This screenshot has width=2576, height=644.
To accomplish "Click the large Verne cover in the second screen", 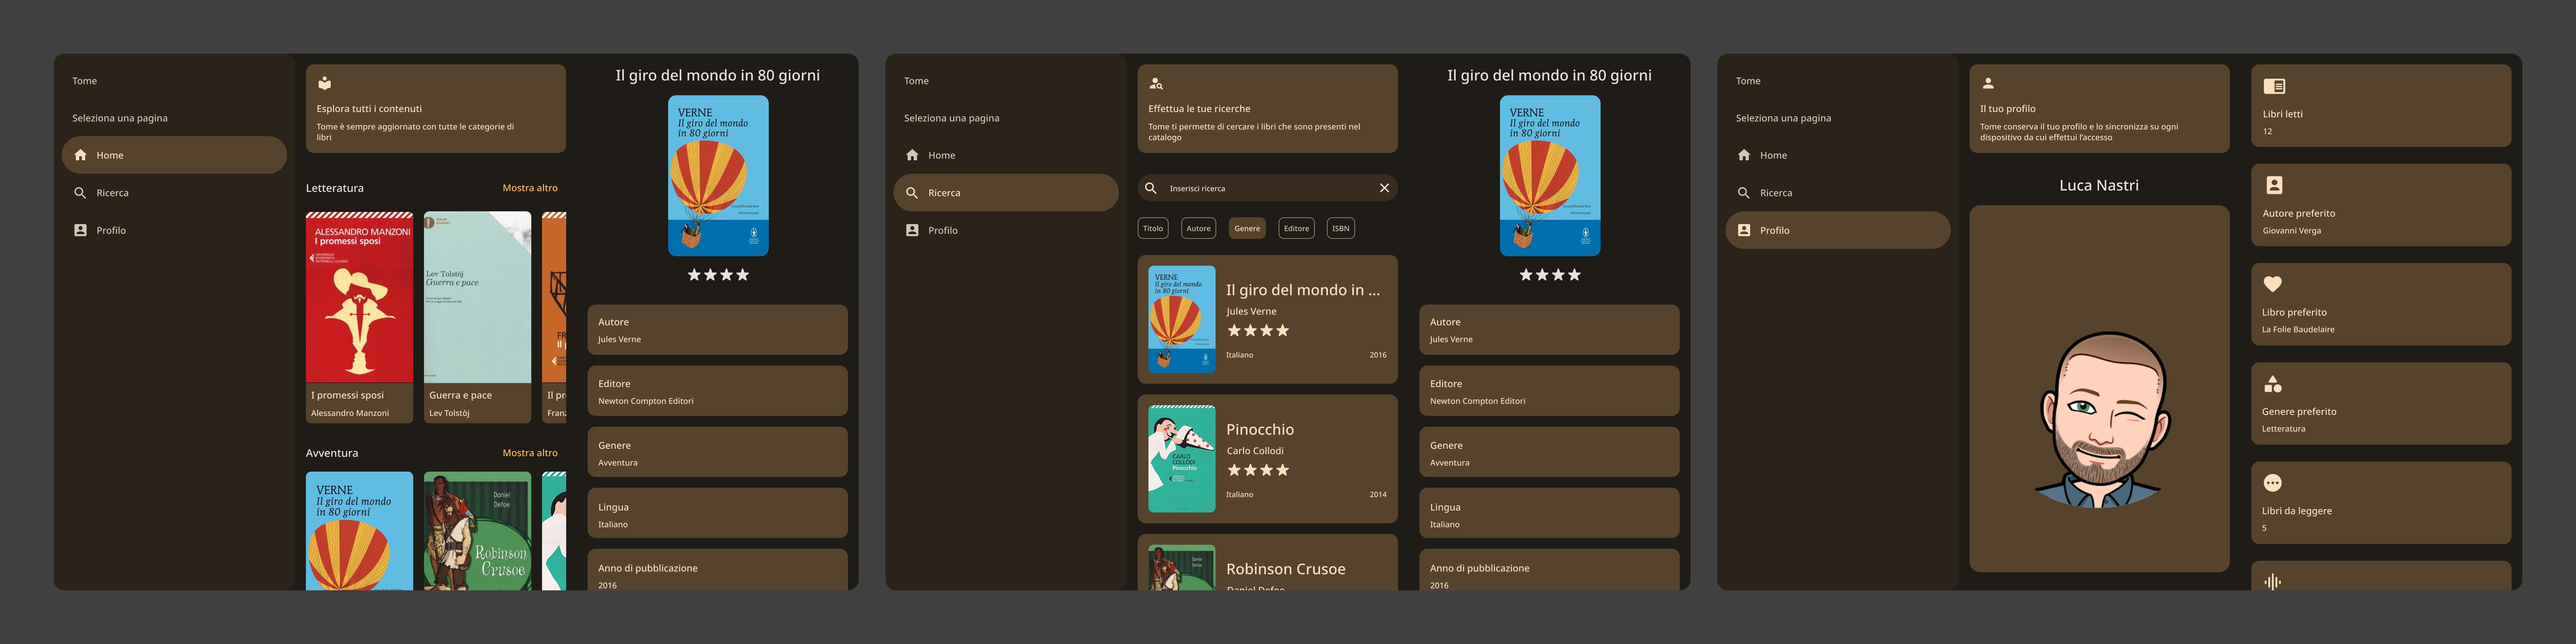I will (x=1550, y=176).
